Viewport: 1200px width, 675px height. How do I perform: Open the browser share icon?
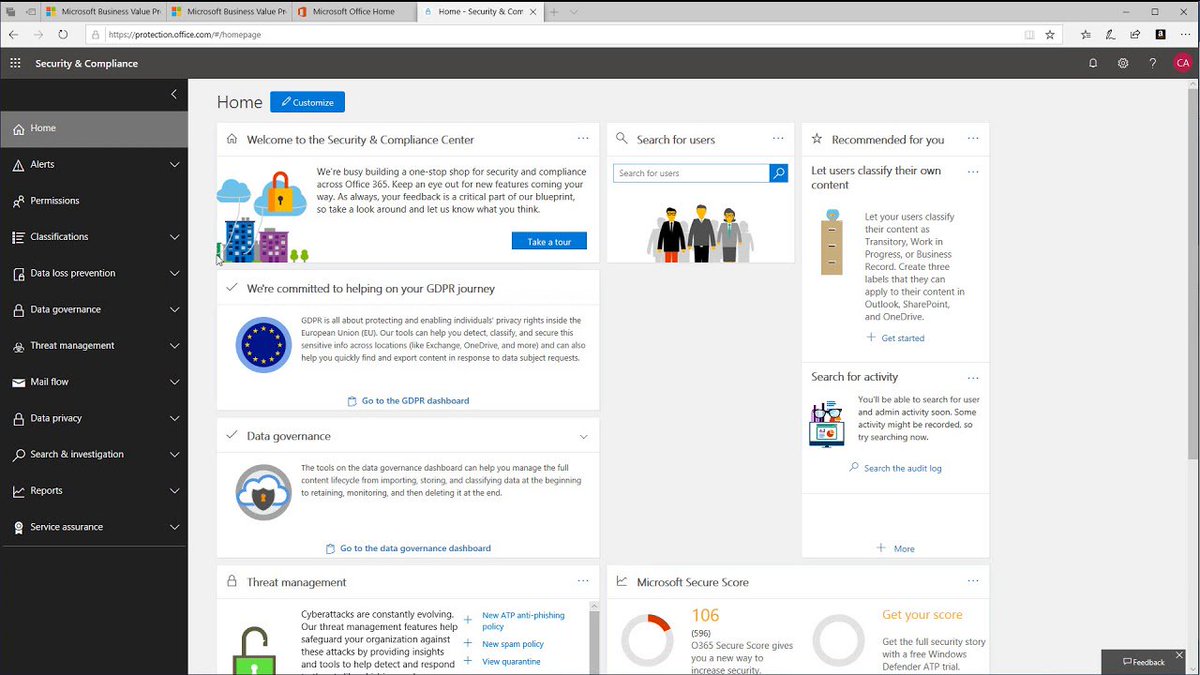tap(1135, 34)
